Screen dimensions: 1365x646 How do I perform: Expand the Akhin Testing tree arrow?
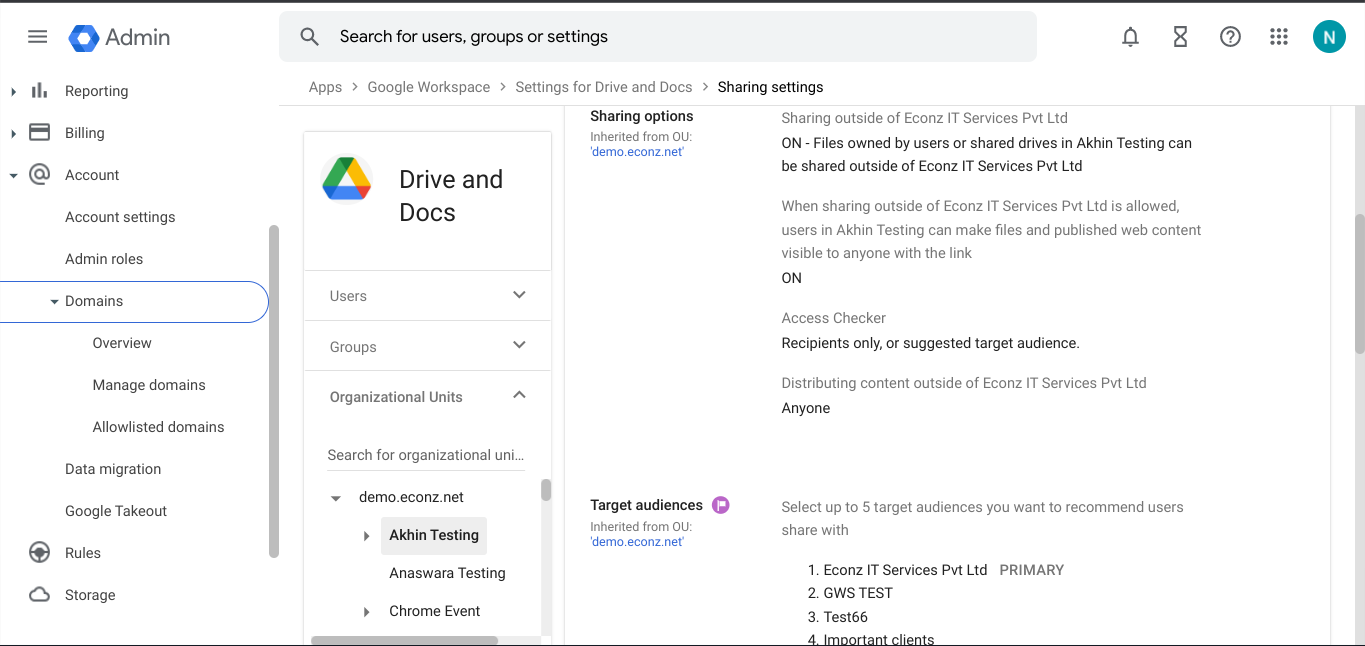367,536
